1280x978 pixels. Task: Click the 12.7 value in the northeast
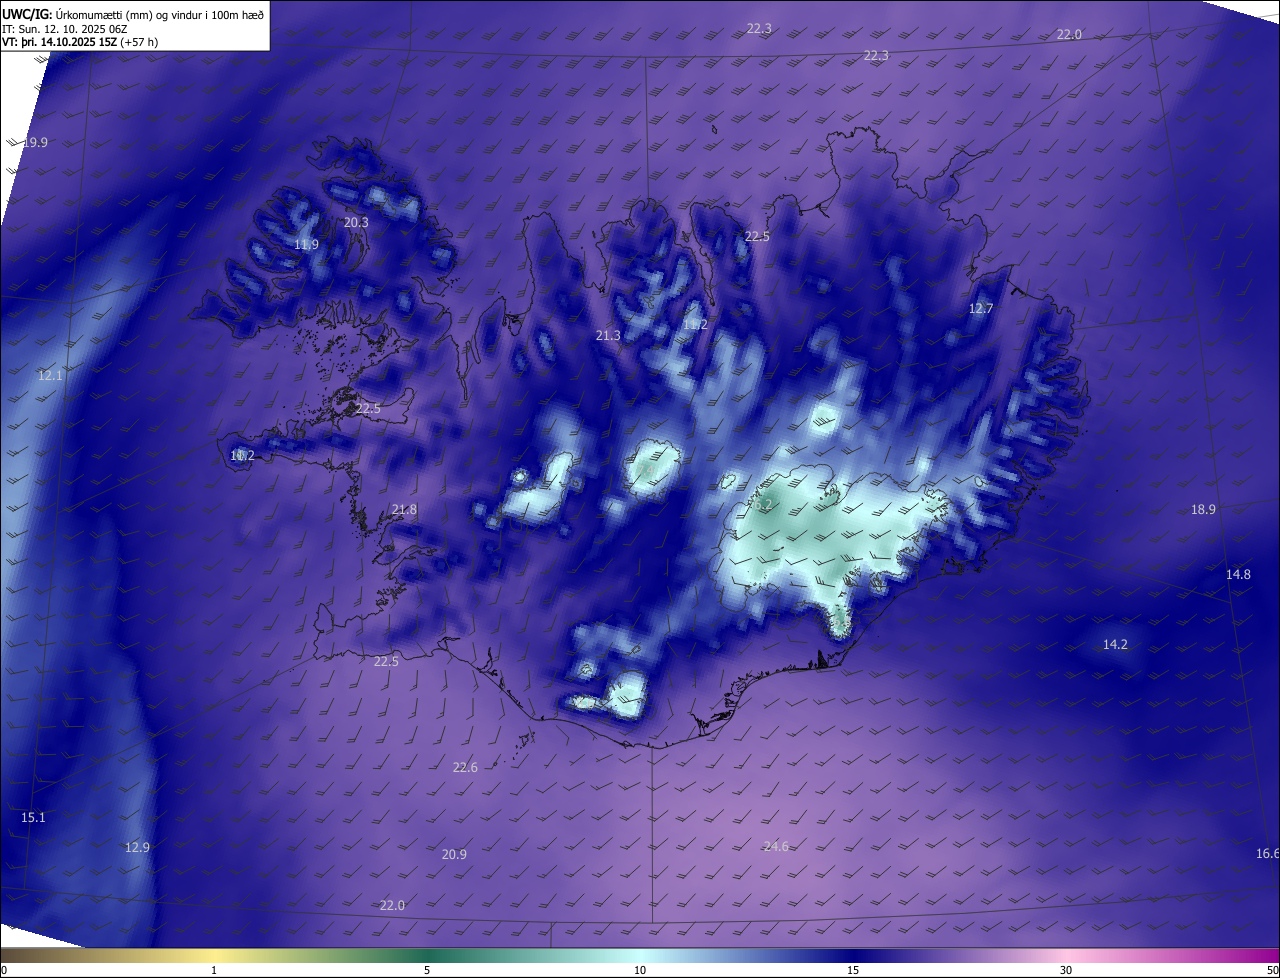point(981,308)
